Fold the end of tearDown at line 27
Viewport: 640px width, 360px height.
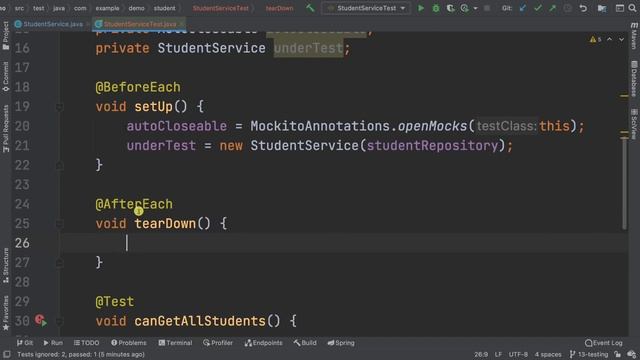pos(59,262)
